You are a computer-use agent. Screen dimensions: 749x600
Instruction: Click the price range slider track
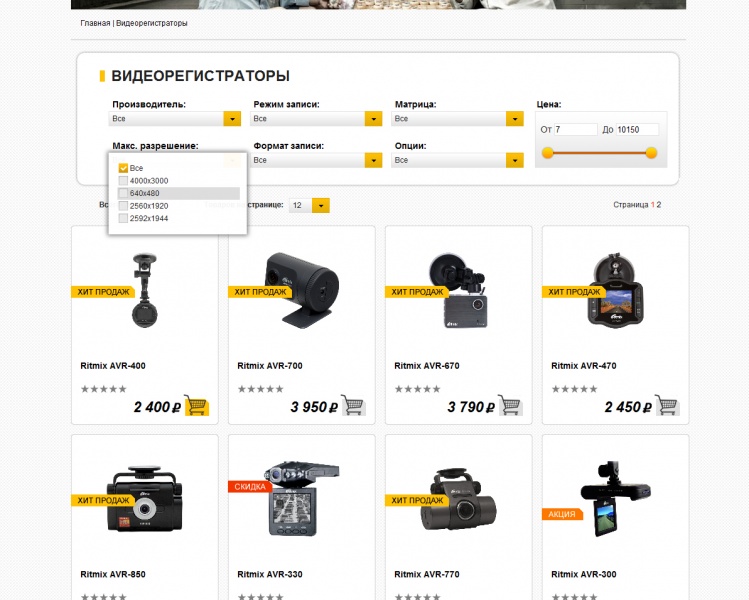click(599, 153)
